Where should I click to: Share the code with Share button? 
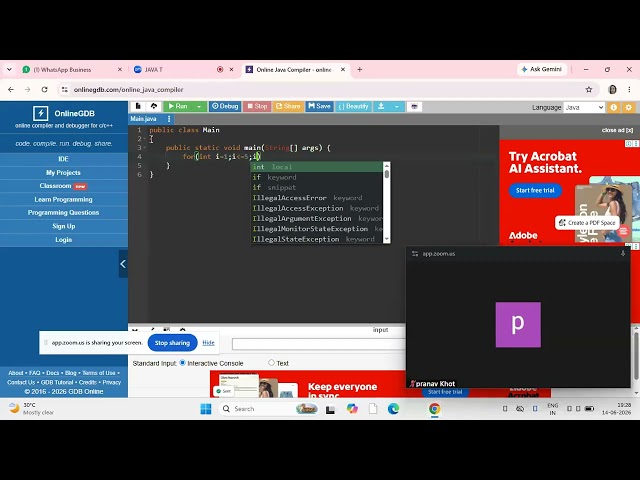point(288,106)
